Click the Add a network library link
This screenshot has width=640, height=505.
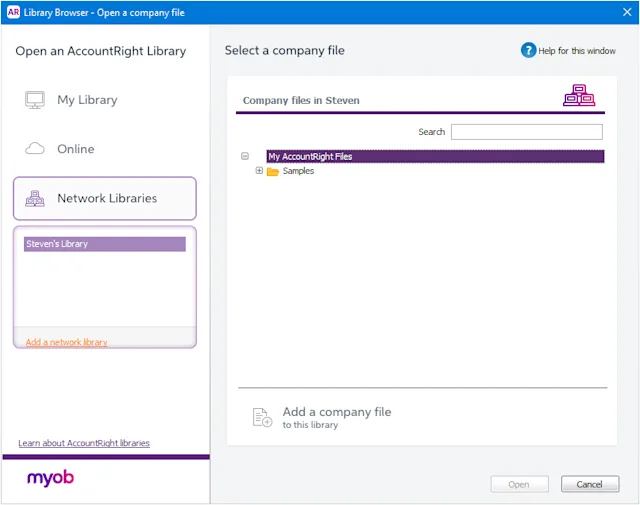coord(67,342)
